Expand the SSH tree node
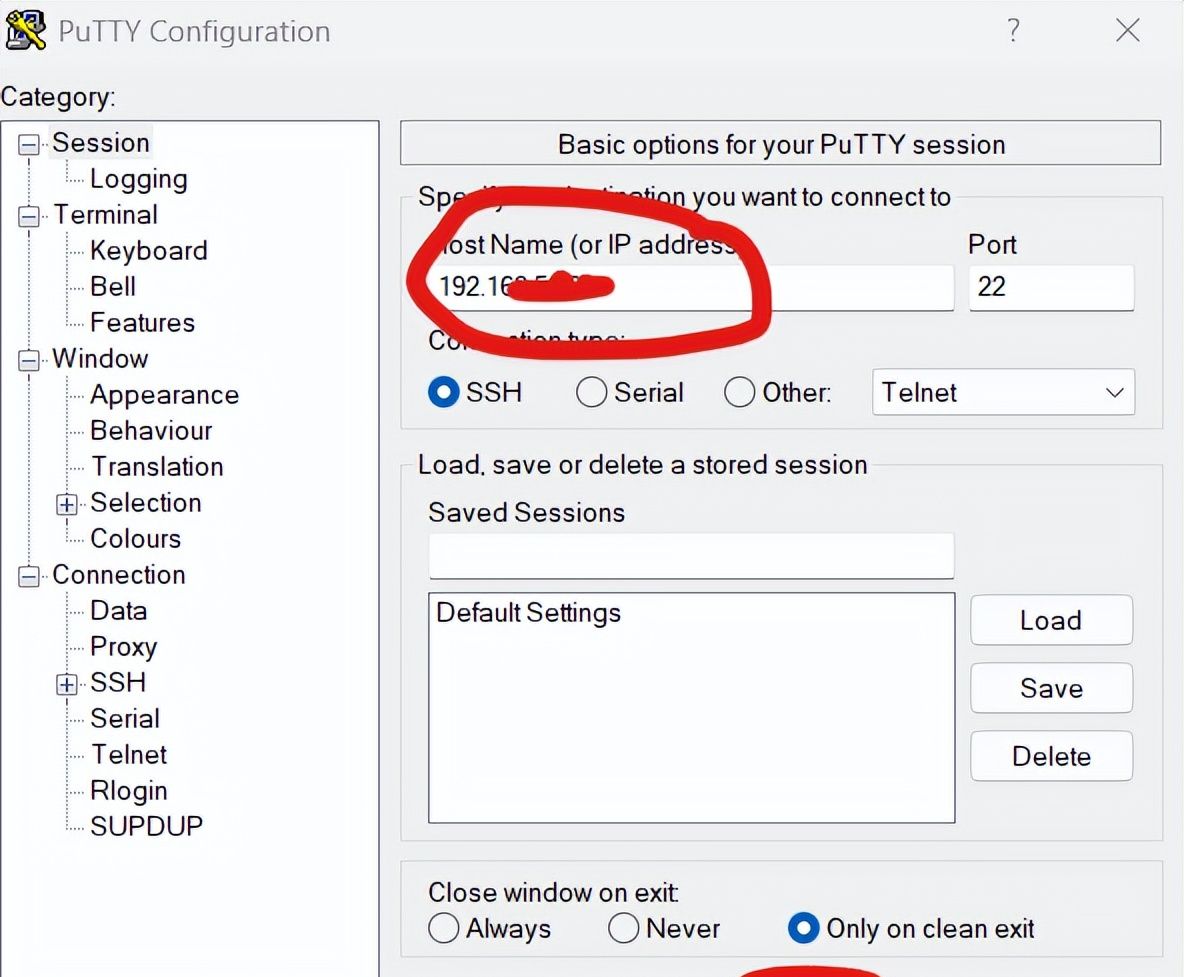This screenshot has width=1184, height=977. (67, 685)
